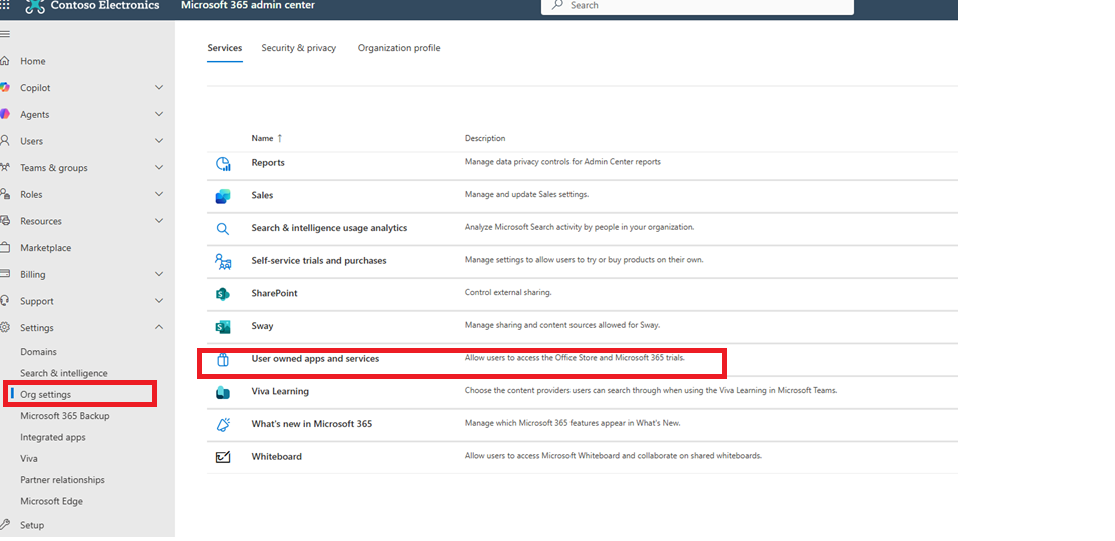
Task: Click the Description column header
Action: 485,138
